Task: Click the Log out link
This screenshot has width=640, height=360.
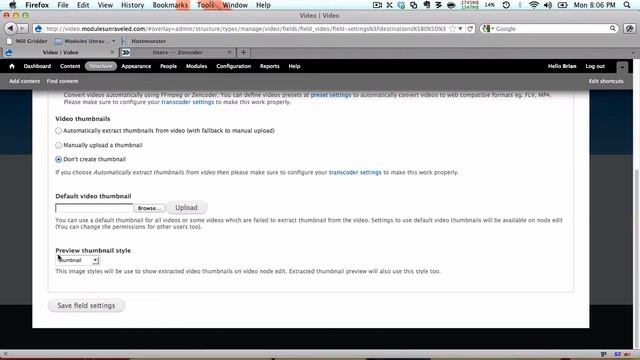Action: coord(595,66)
